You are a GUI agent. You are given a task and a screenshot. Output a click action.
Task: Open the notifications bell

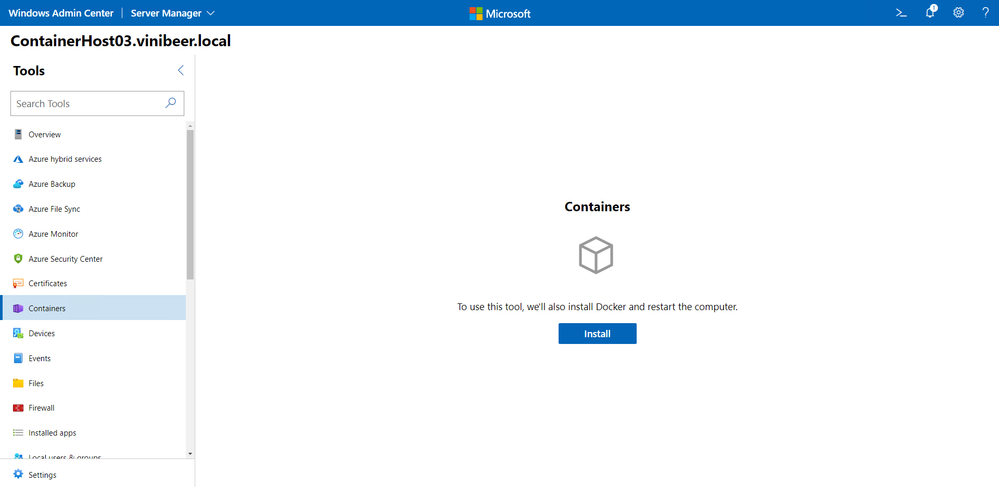click(930, 12)
